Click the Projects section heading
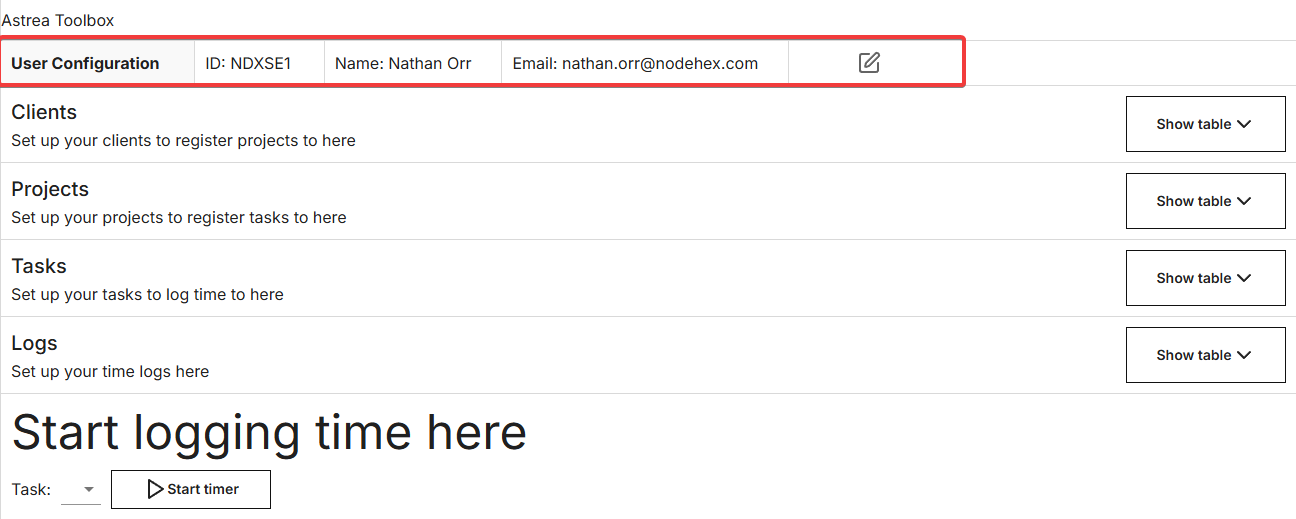Screen dimensions: 1296x519 pyautogui.click(x=50, y=189)
